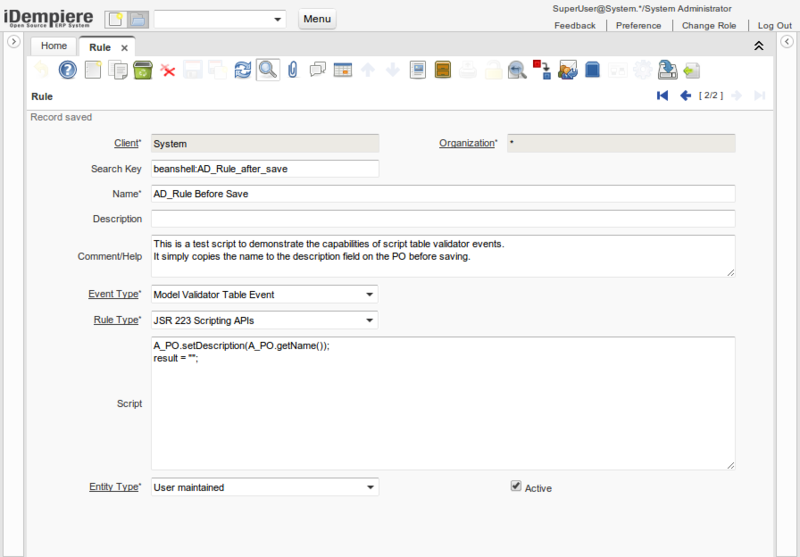Expand the Rule Type dropdown list

pos(369,321)
